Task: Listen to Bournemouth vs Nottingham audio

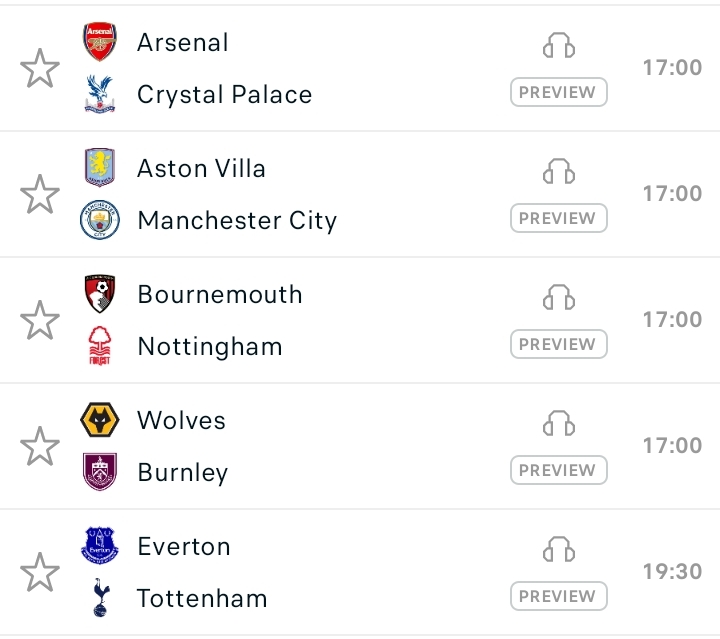Action: coord(559,298)
